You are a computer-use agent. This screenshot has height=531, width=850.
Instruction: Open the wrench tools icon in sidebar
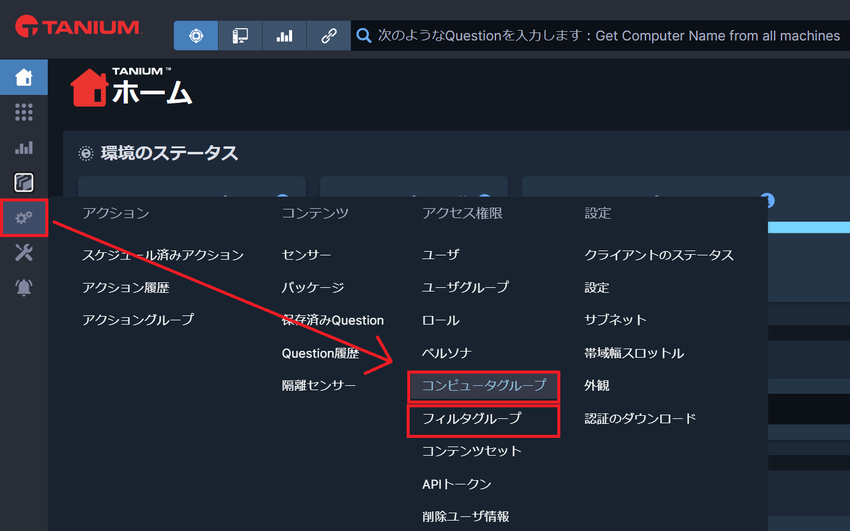point(24,252)
